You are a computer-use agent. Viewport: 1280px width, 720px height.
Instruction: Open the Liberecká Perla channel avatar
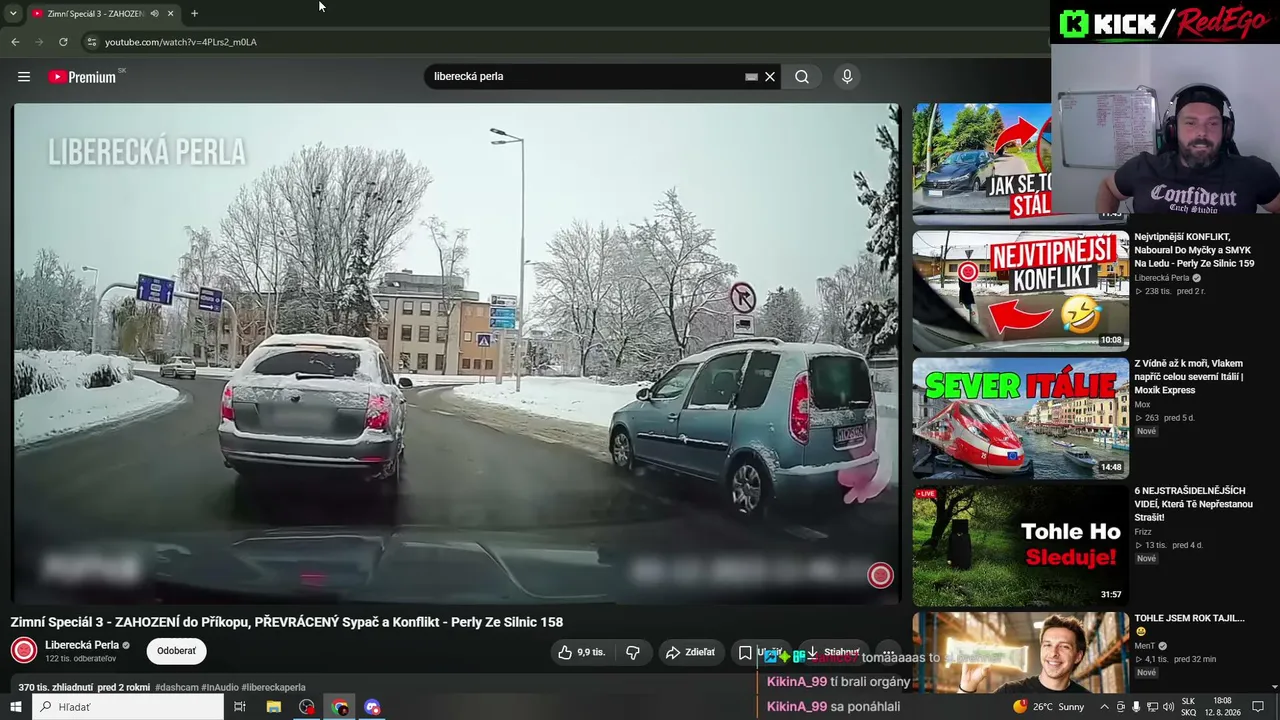tap(23, 650)
